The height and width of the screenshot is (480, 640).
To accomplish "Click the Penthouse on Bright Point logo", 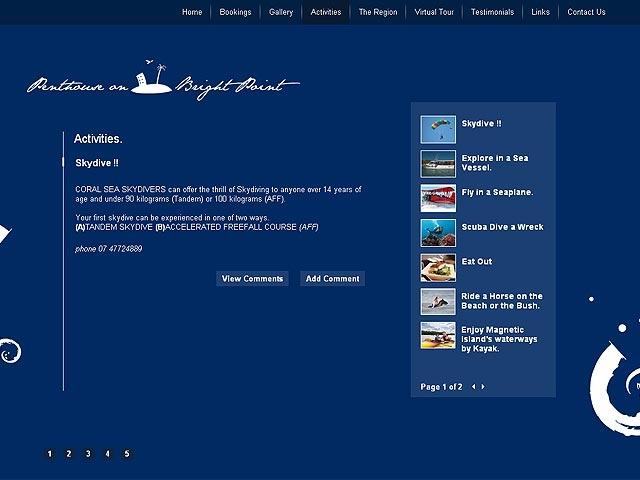I will [x=163, y=82].
